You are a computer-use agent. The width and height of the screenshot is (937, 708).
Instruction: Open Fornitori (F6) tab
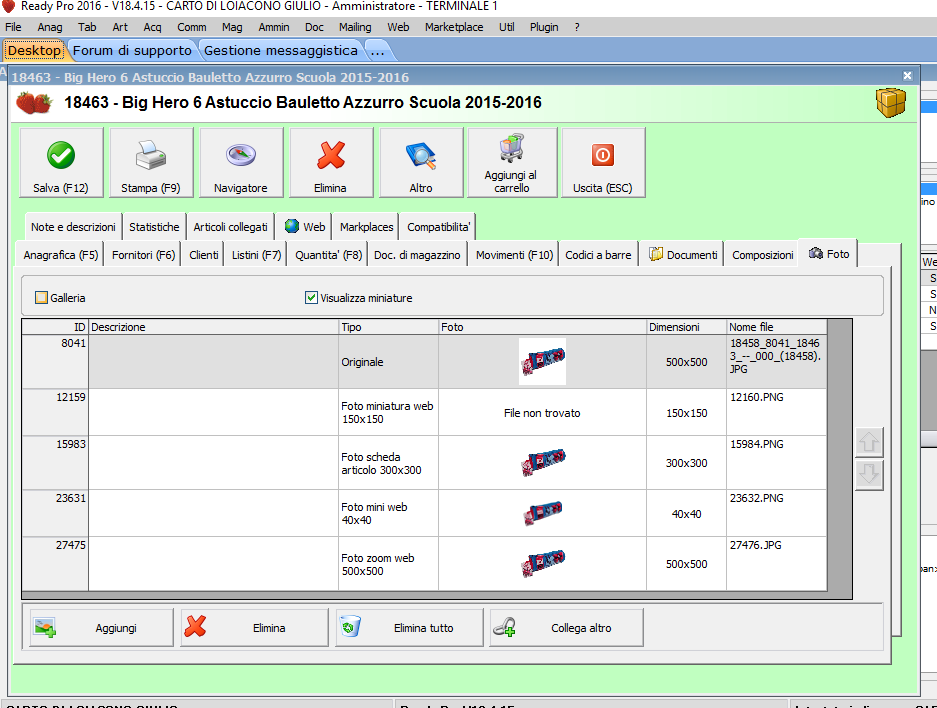coord(143,255)
